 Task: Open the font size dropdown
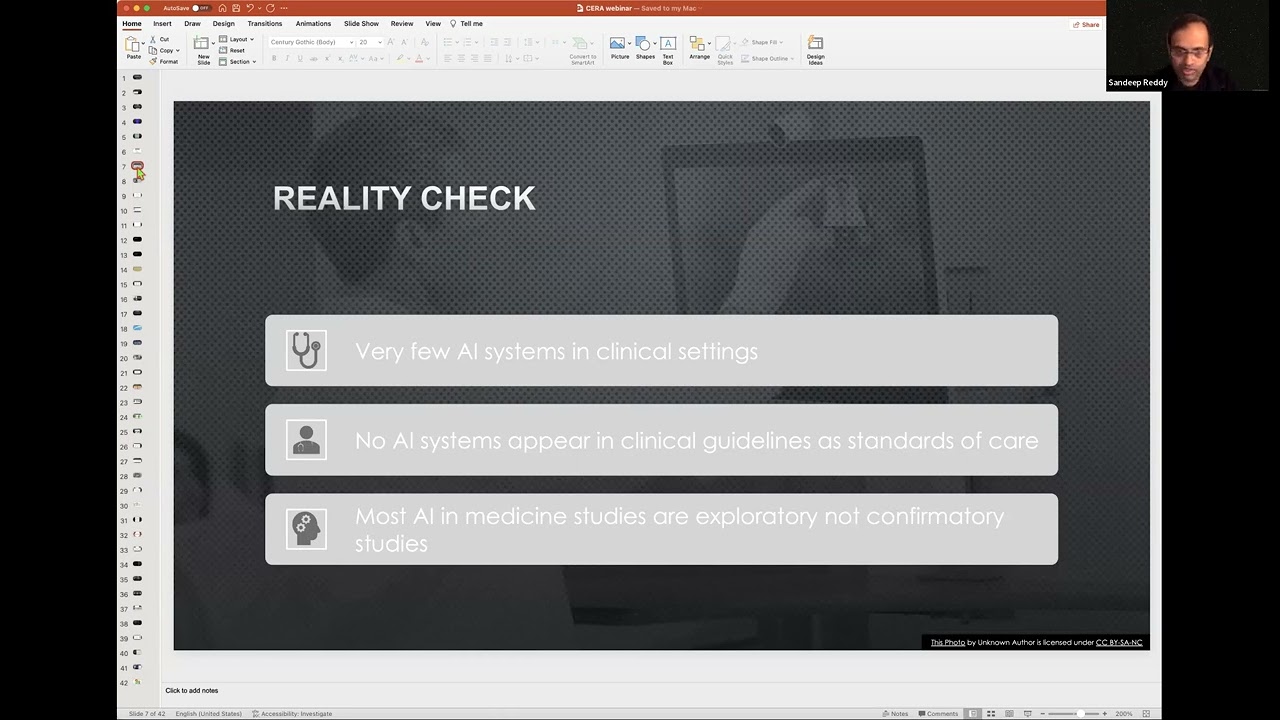click(379, 42)
